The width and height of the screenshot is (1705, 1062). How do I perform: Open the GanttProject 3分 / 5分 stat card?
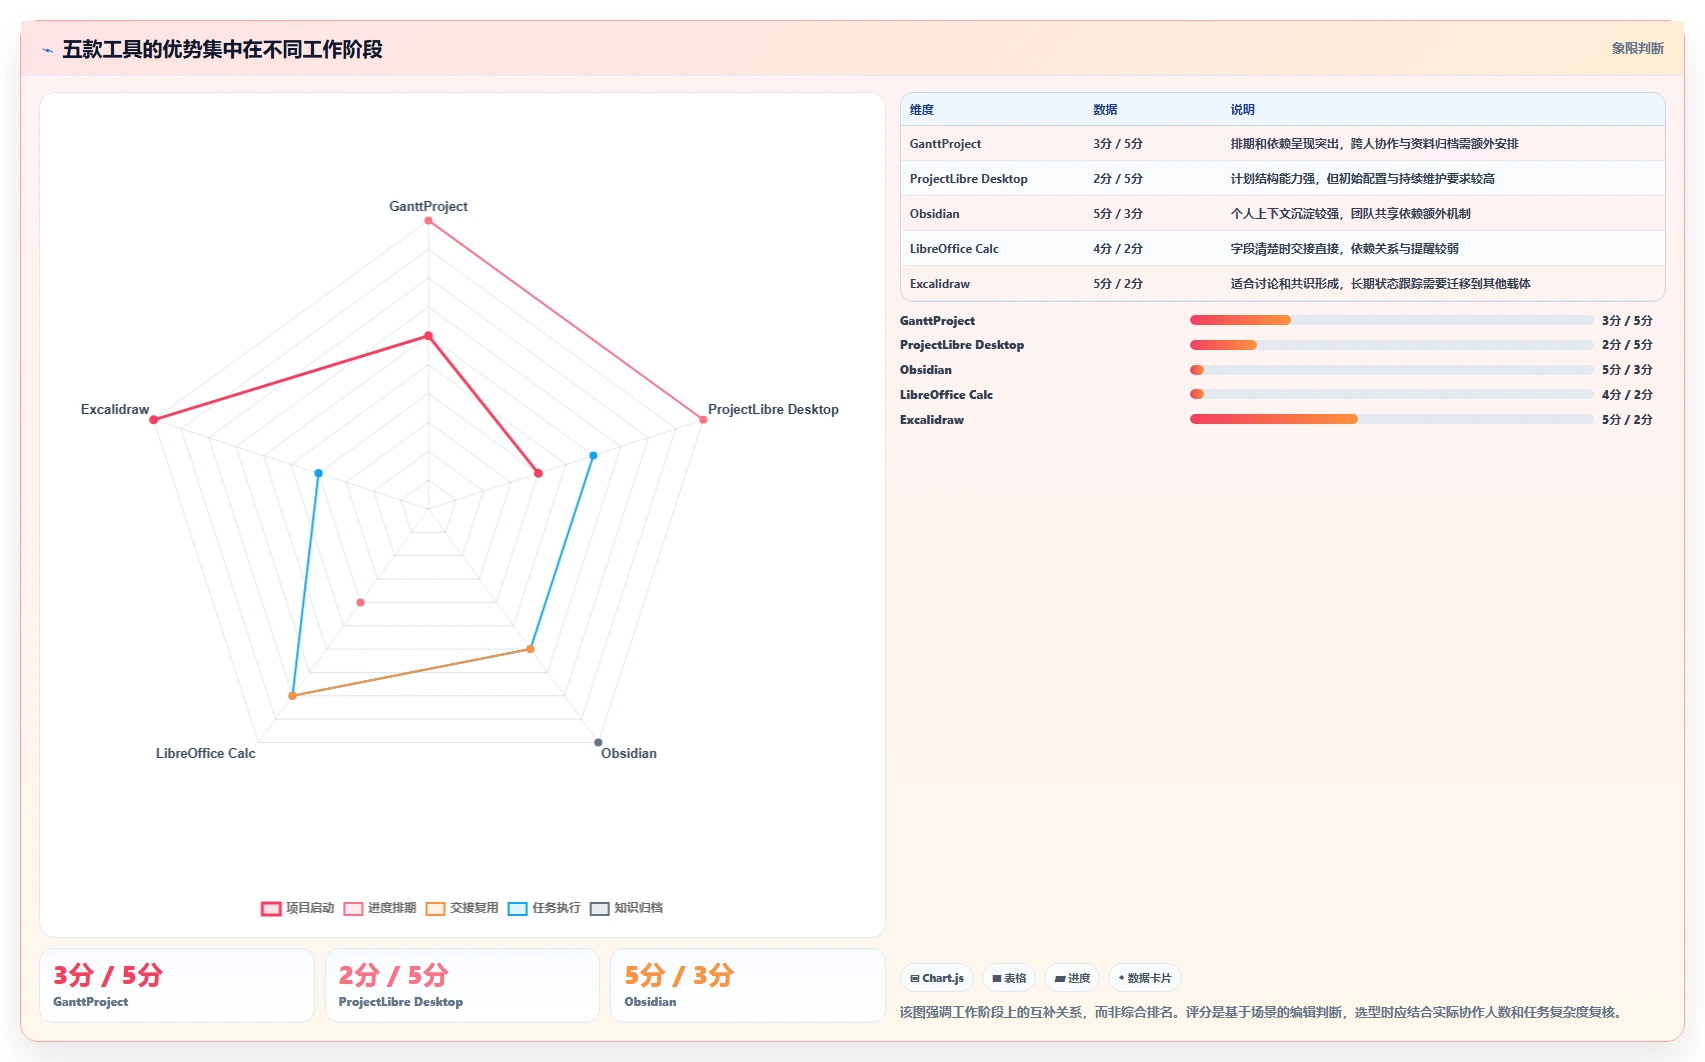pyautogui.click(x=177, y=985)
